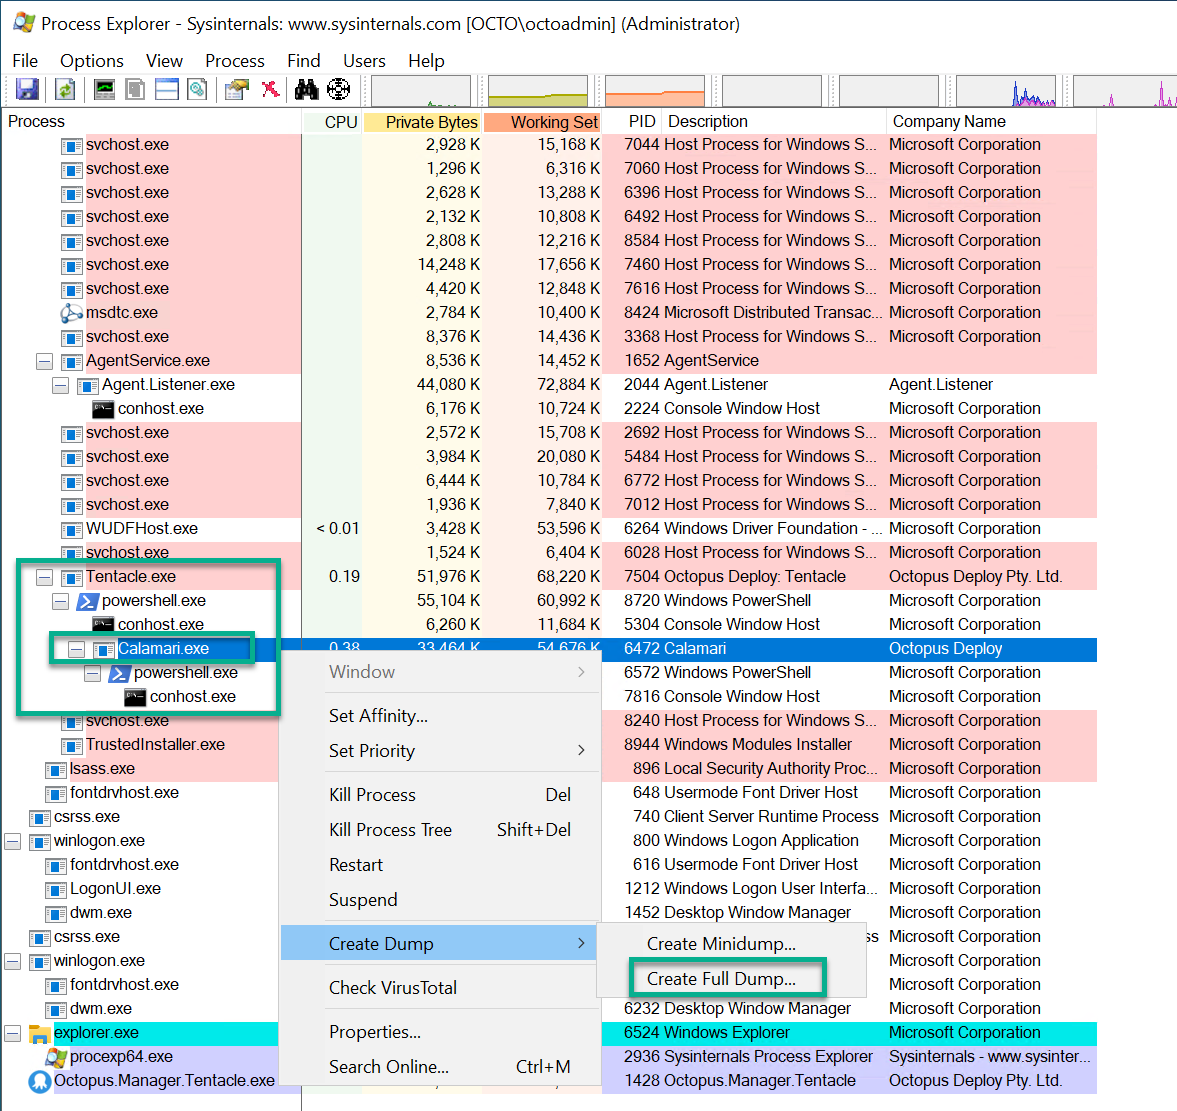This screenshot has width=1177, height=1111.
Task: Toggle the lower pane view
Action: 166,89
